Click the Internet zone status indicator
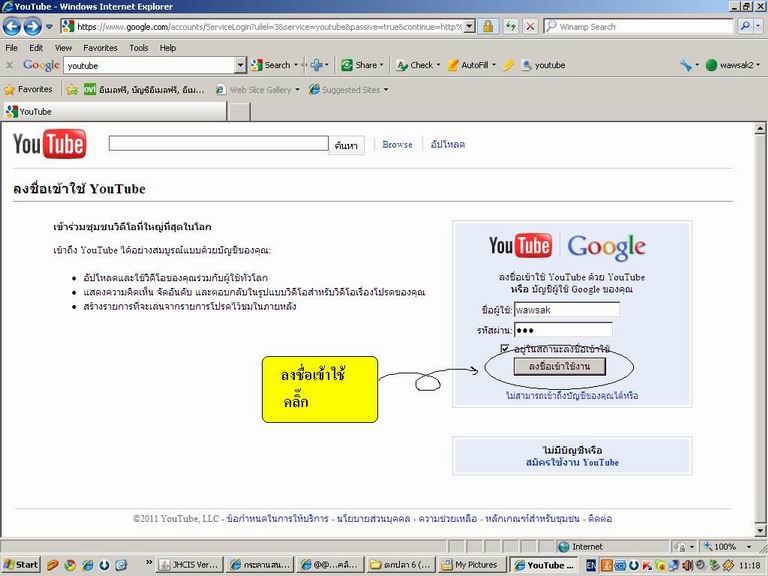 coord(581,547)
